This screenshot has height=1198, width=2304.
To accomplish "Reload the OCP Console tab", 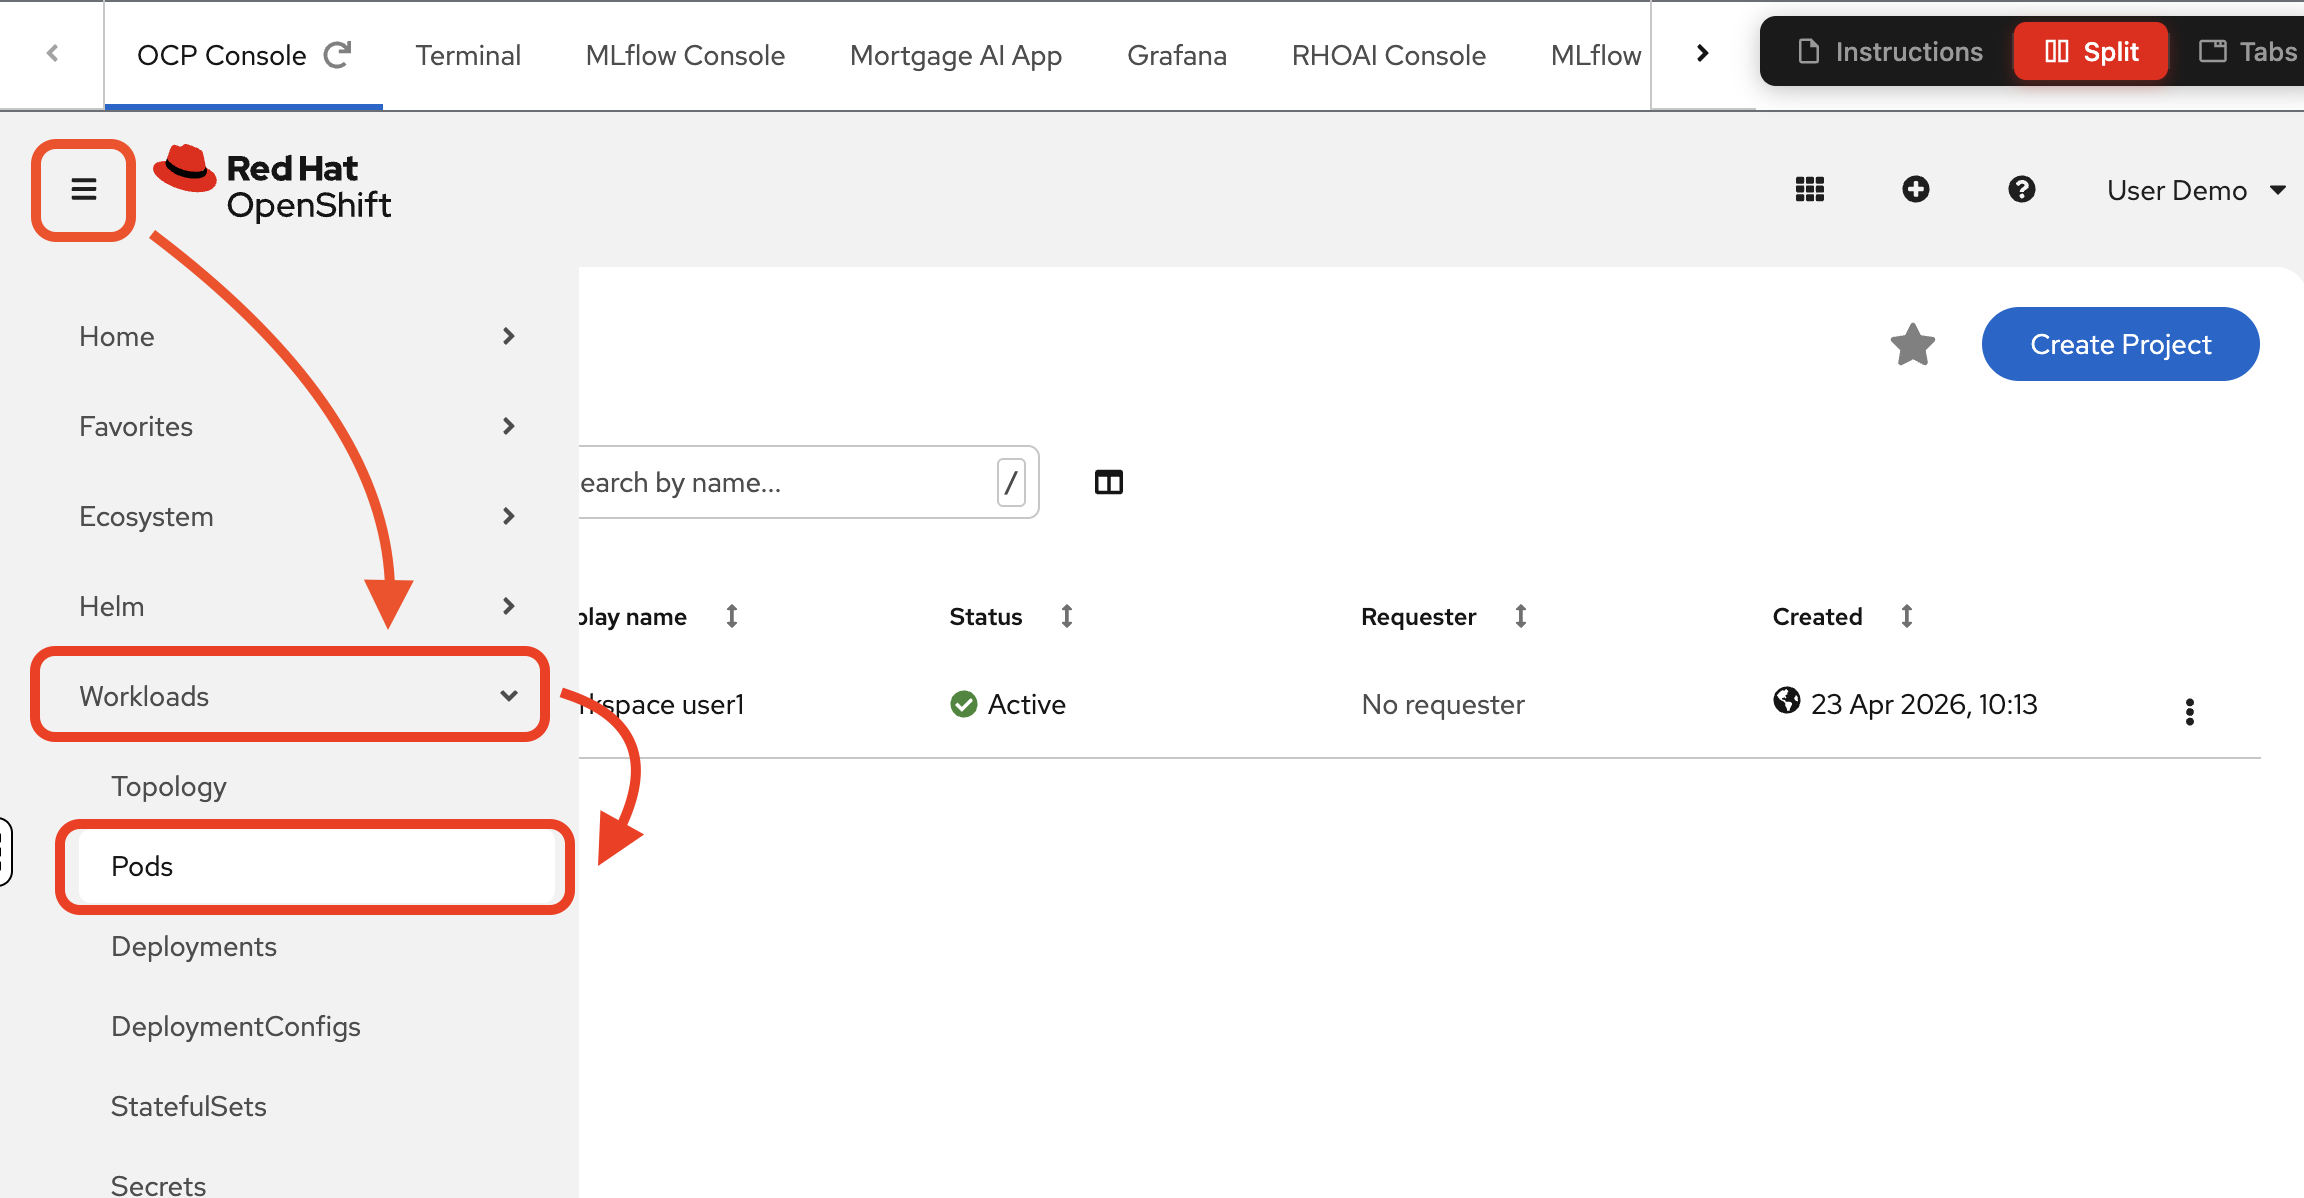I will 338,54.
